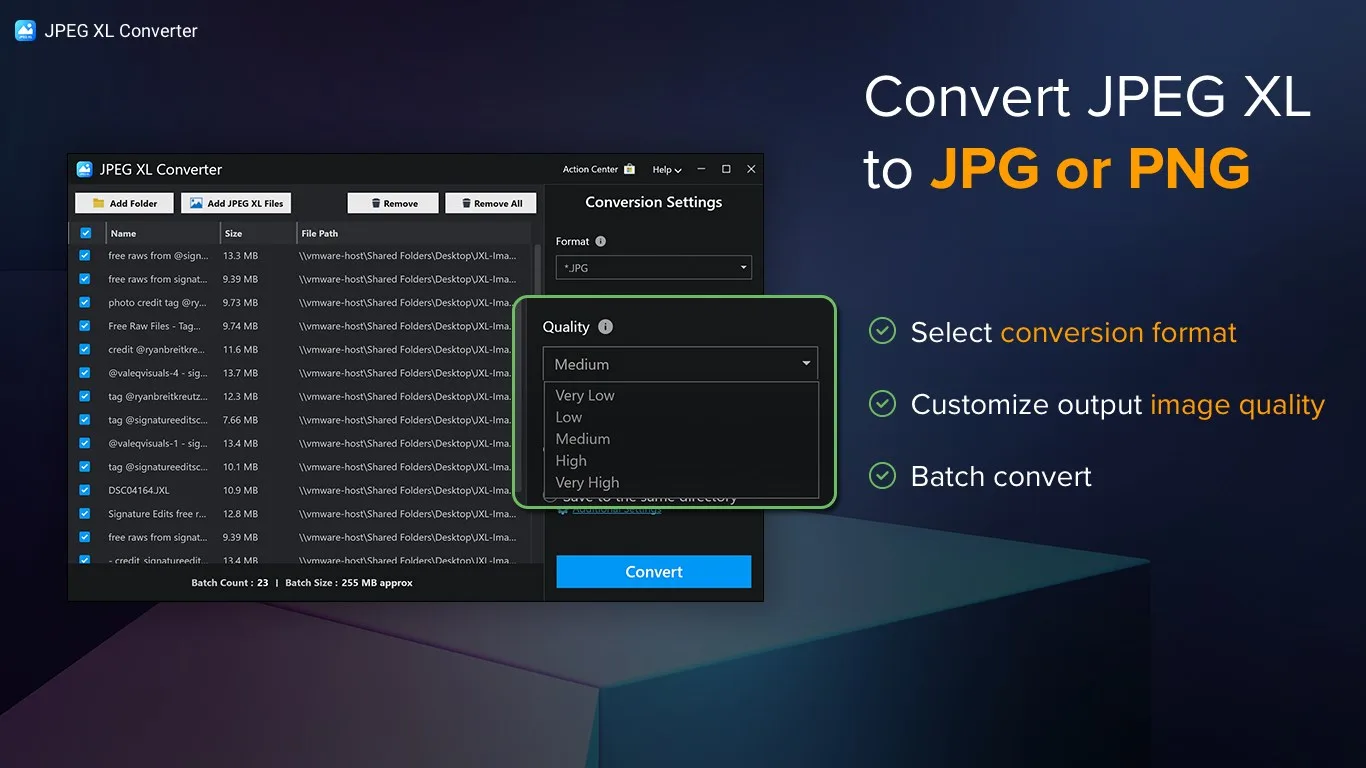Uncheck the 'Free Raw Files - Tag...' file

(x=85, y=326)
